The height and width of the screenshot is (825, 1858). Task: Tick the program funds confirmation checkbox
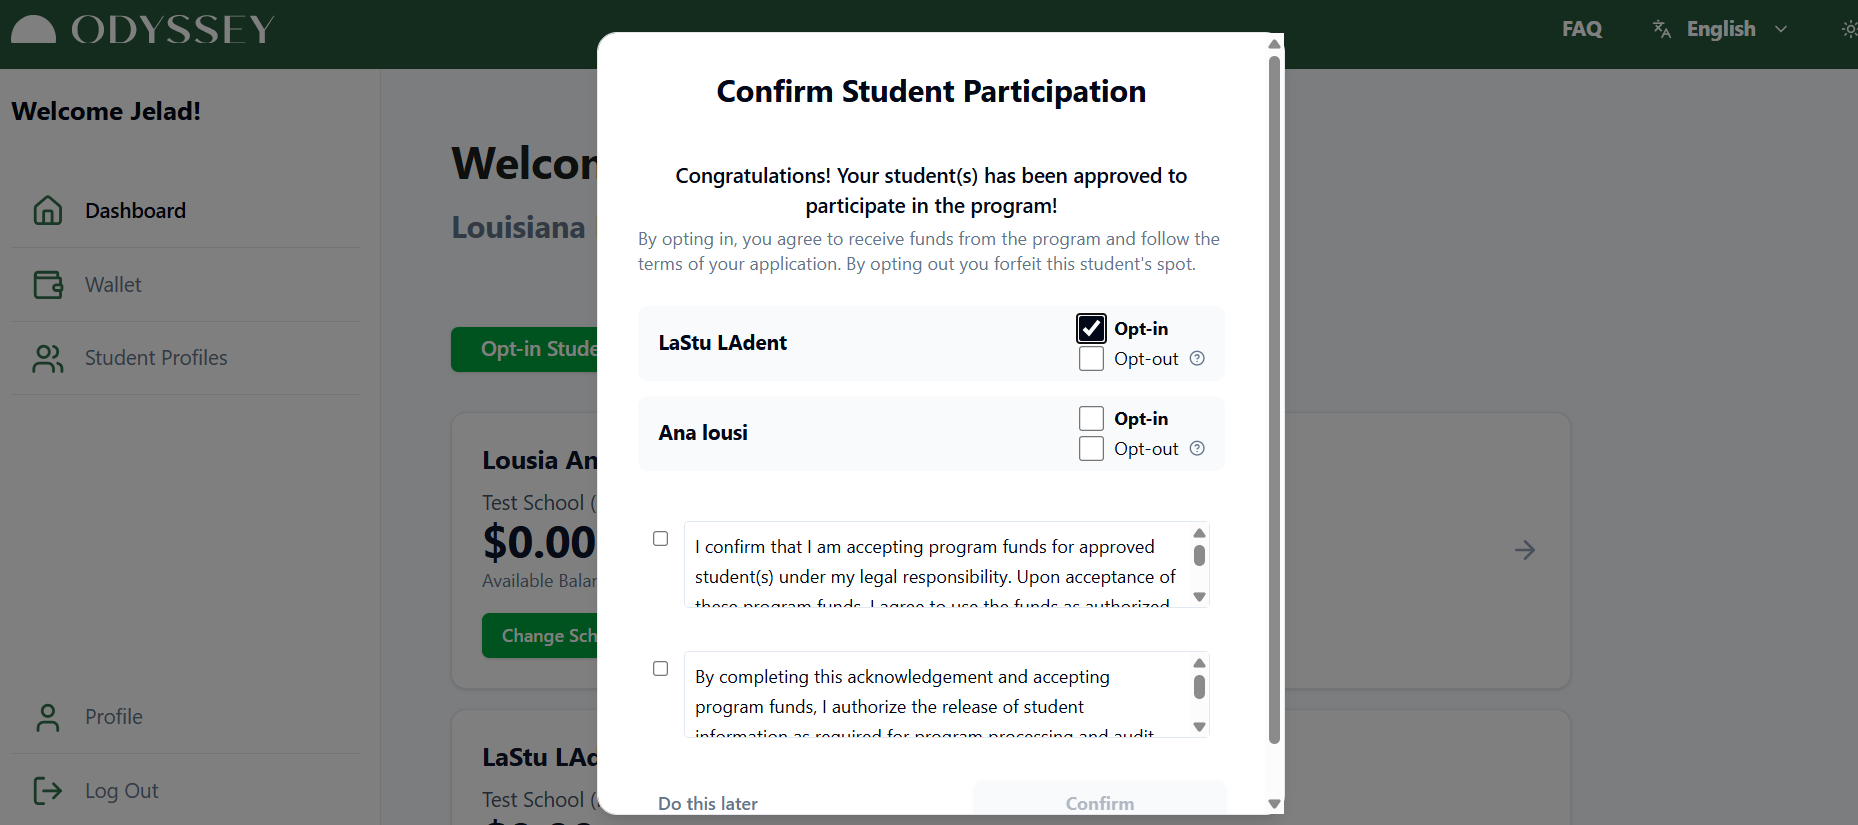661,539
